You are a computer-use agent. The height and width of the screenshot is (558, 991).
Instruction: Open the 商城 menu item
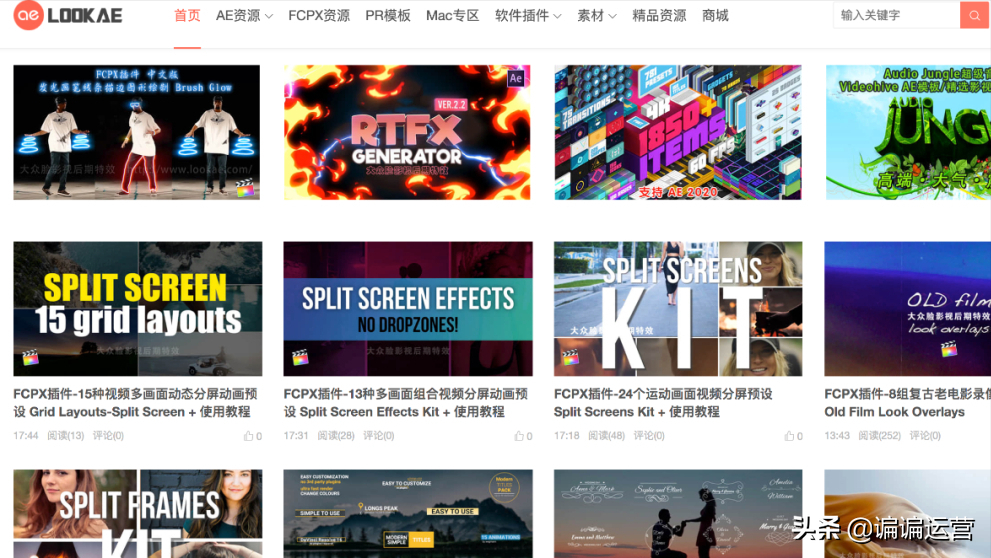pyautogui.click(x=715, y=16)
